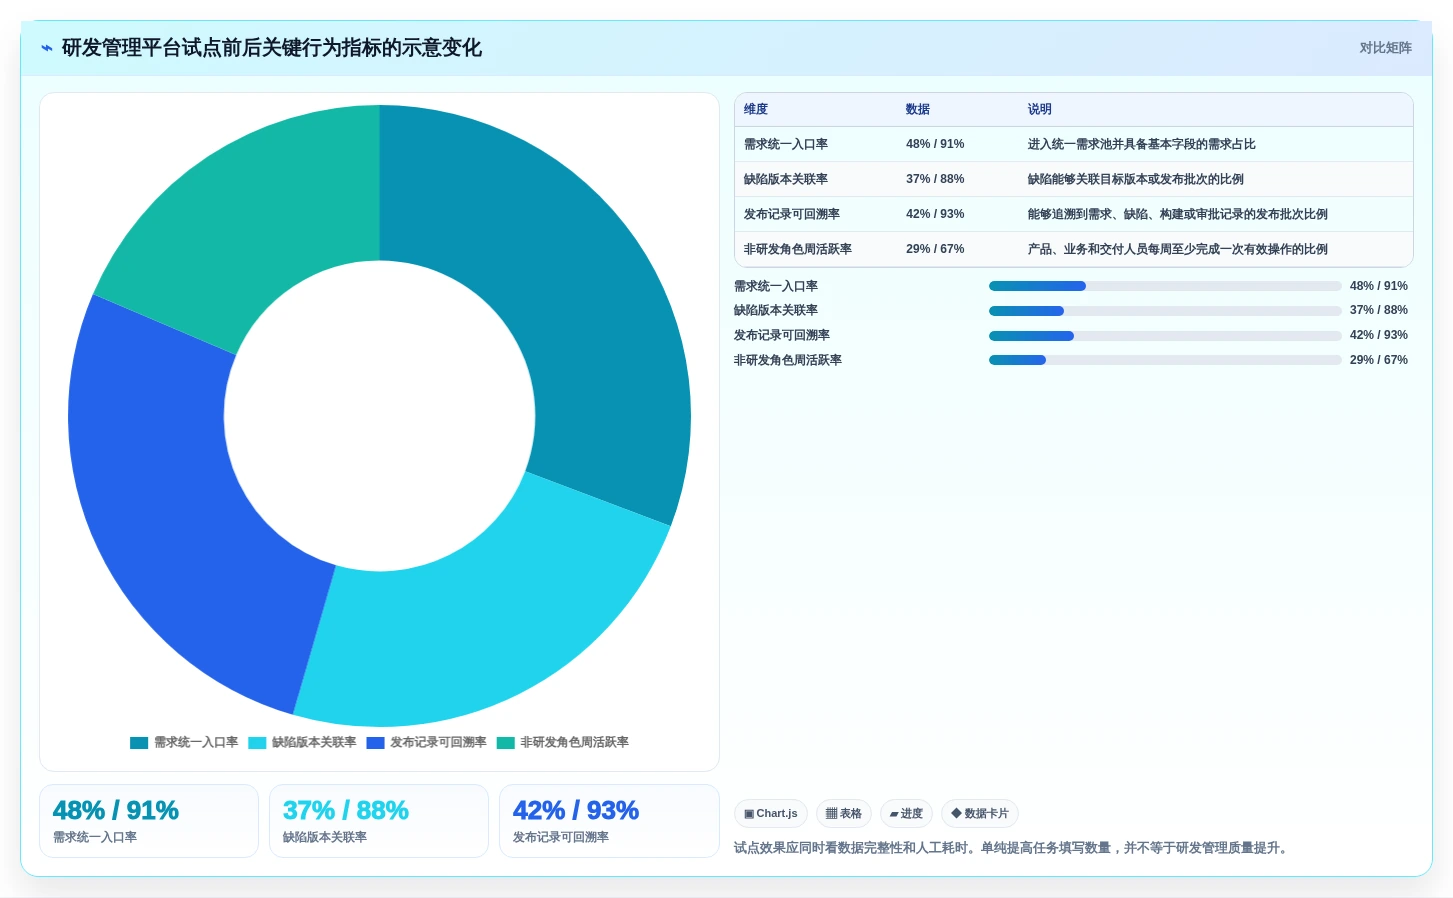Click table value 29% / 67%

[935, 250]
